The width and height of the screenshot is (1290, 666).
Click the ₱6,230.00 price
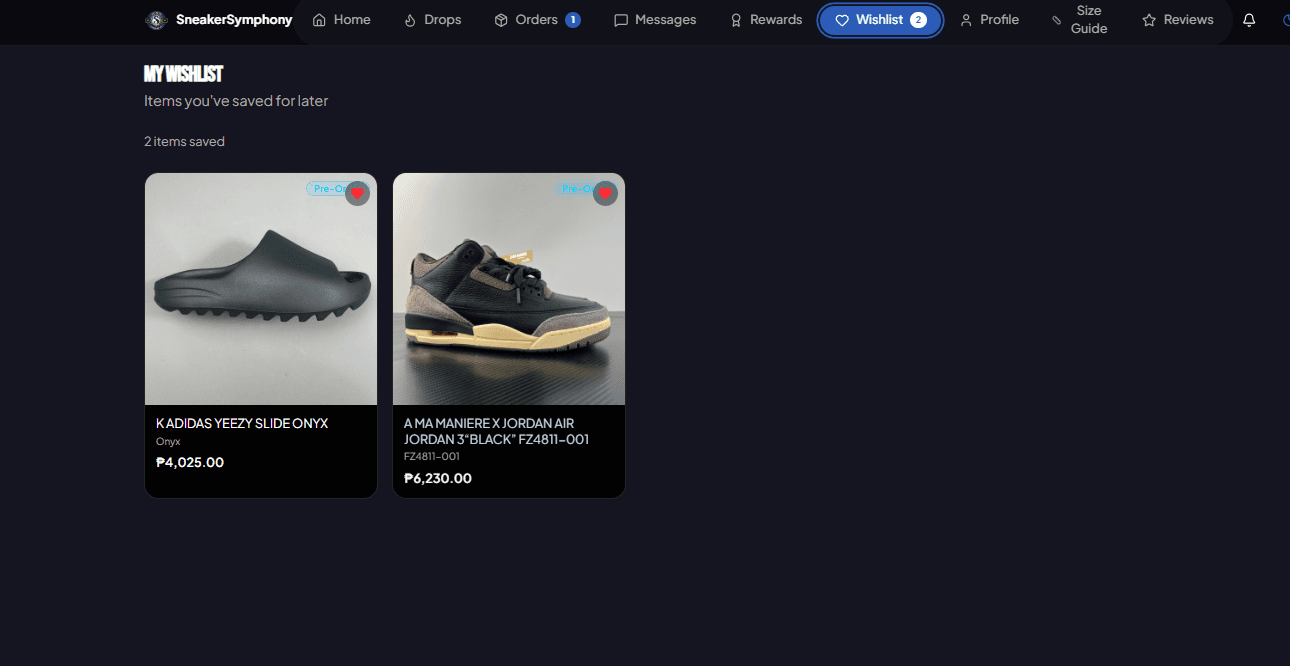point(438,478)
